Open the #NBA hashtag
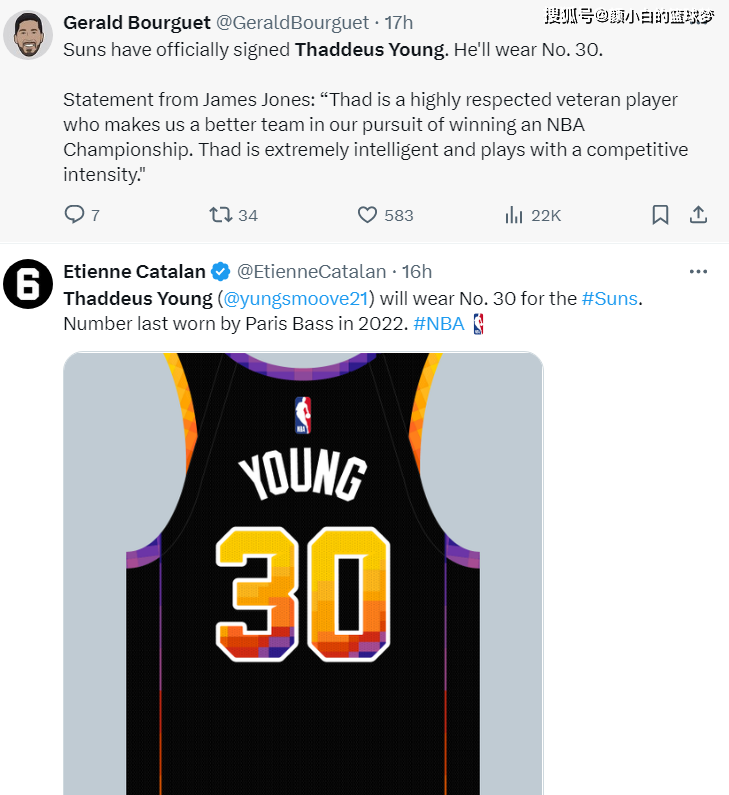 (x=438, y=324)
